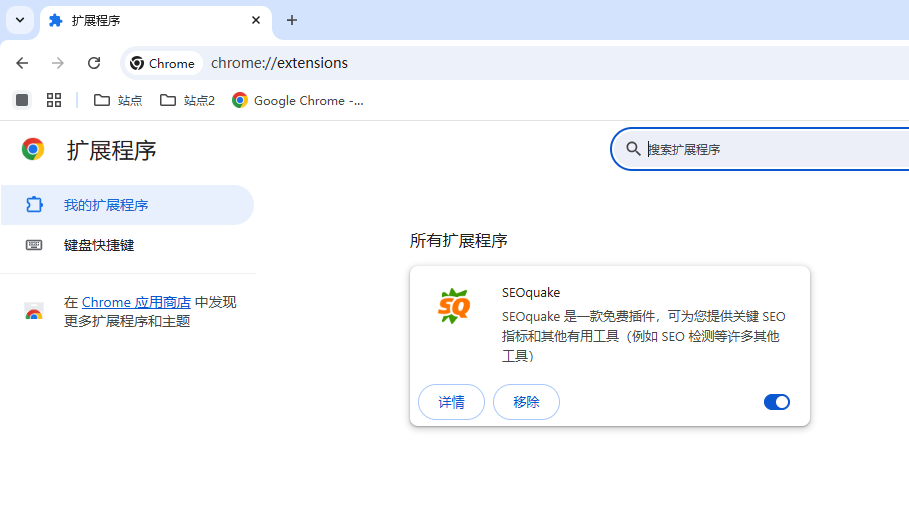This screenshot has height=528, width=909.
Task: Open a new tab with plus button
Action: [x=292, y=20]
